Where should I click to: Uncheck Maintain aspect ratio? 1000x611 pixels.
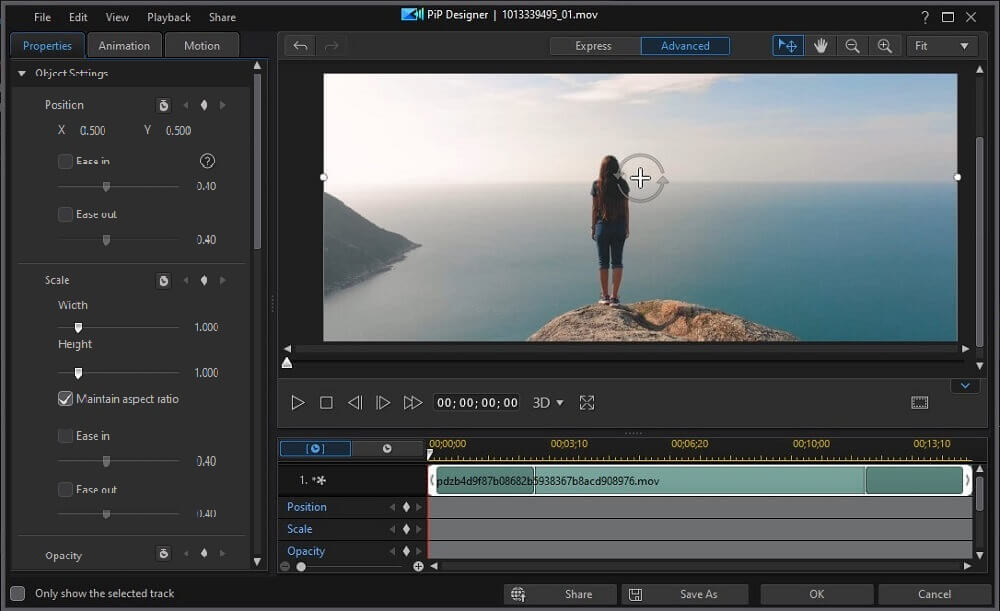(66, 399)
